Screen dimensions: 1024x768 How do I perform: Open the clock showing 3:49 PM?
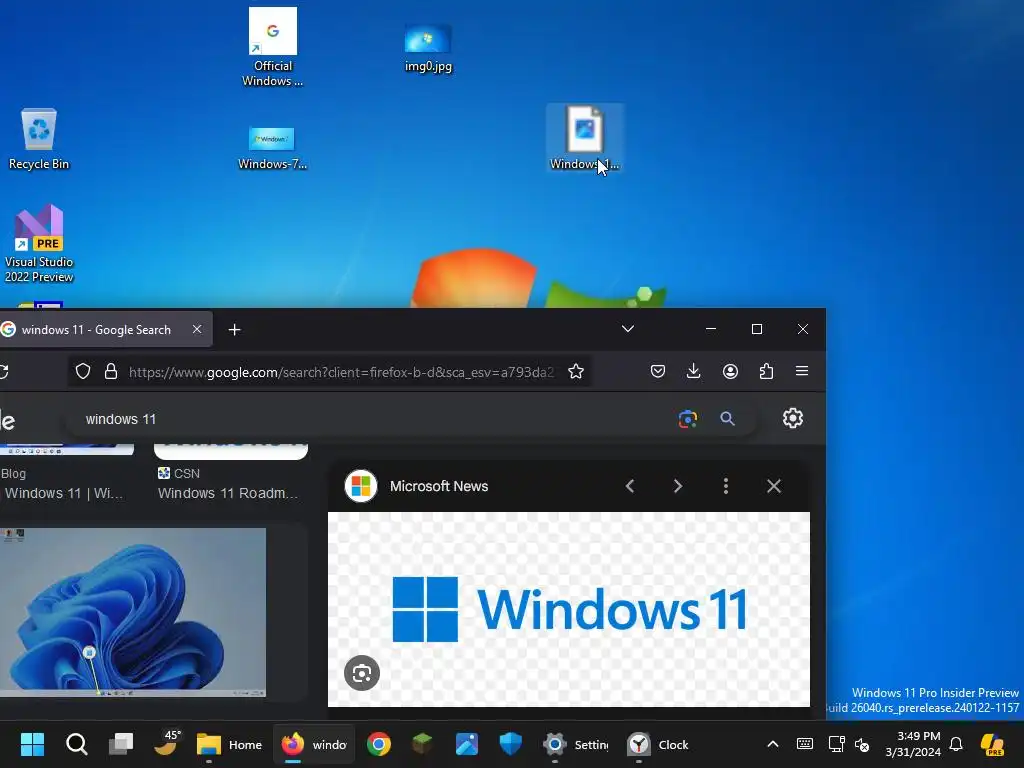[913, 744]
